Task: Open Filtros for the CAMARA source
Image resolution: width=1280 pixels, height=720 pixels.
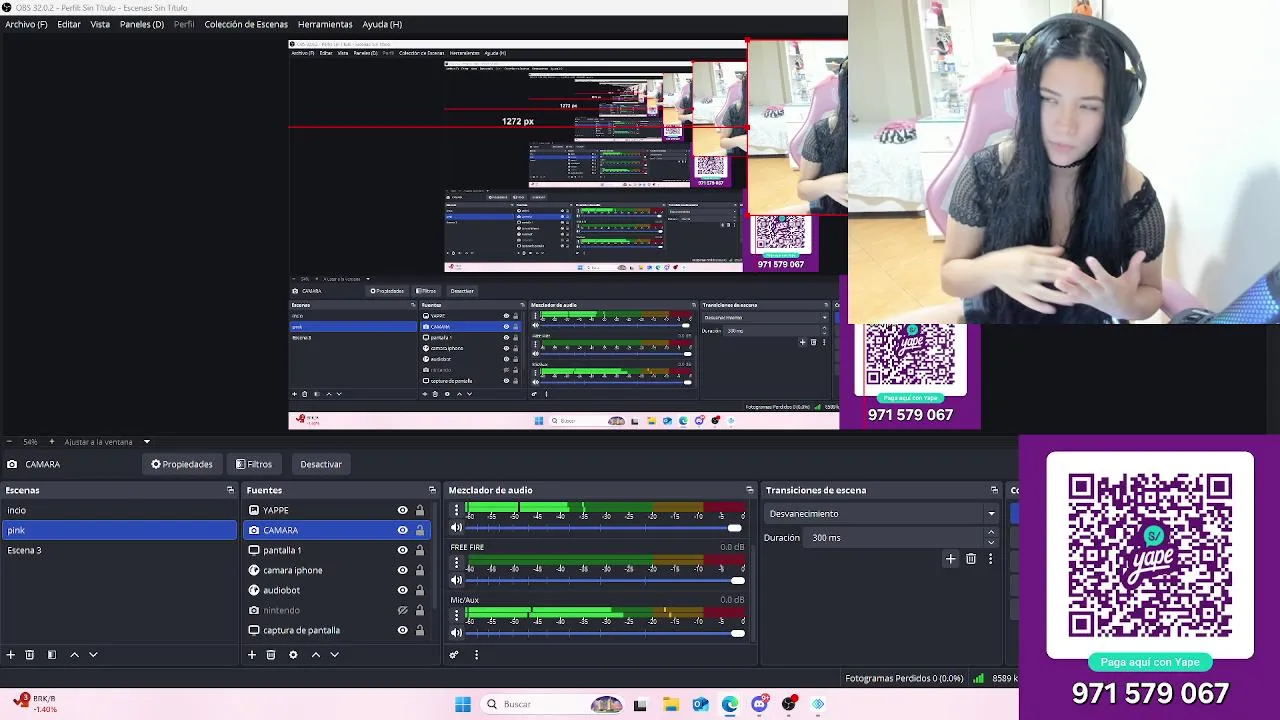Action: pos(254,464)
